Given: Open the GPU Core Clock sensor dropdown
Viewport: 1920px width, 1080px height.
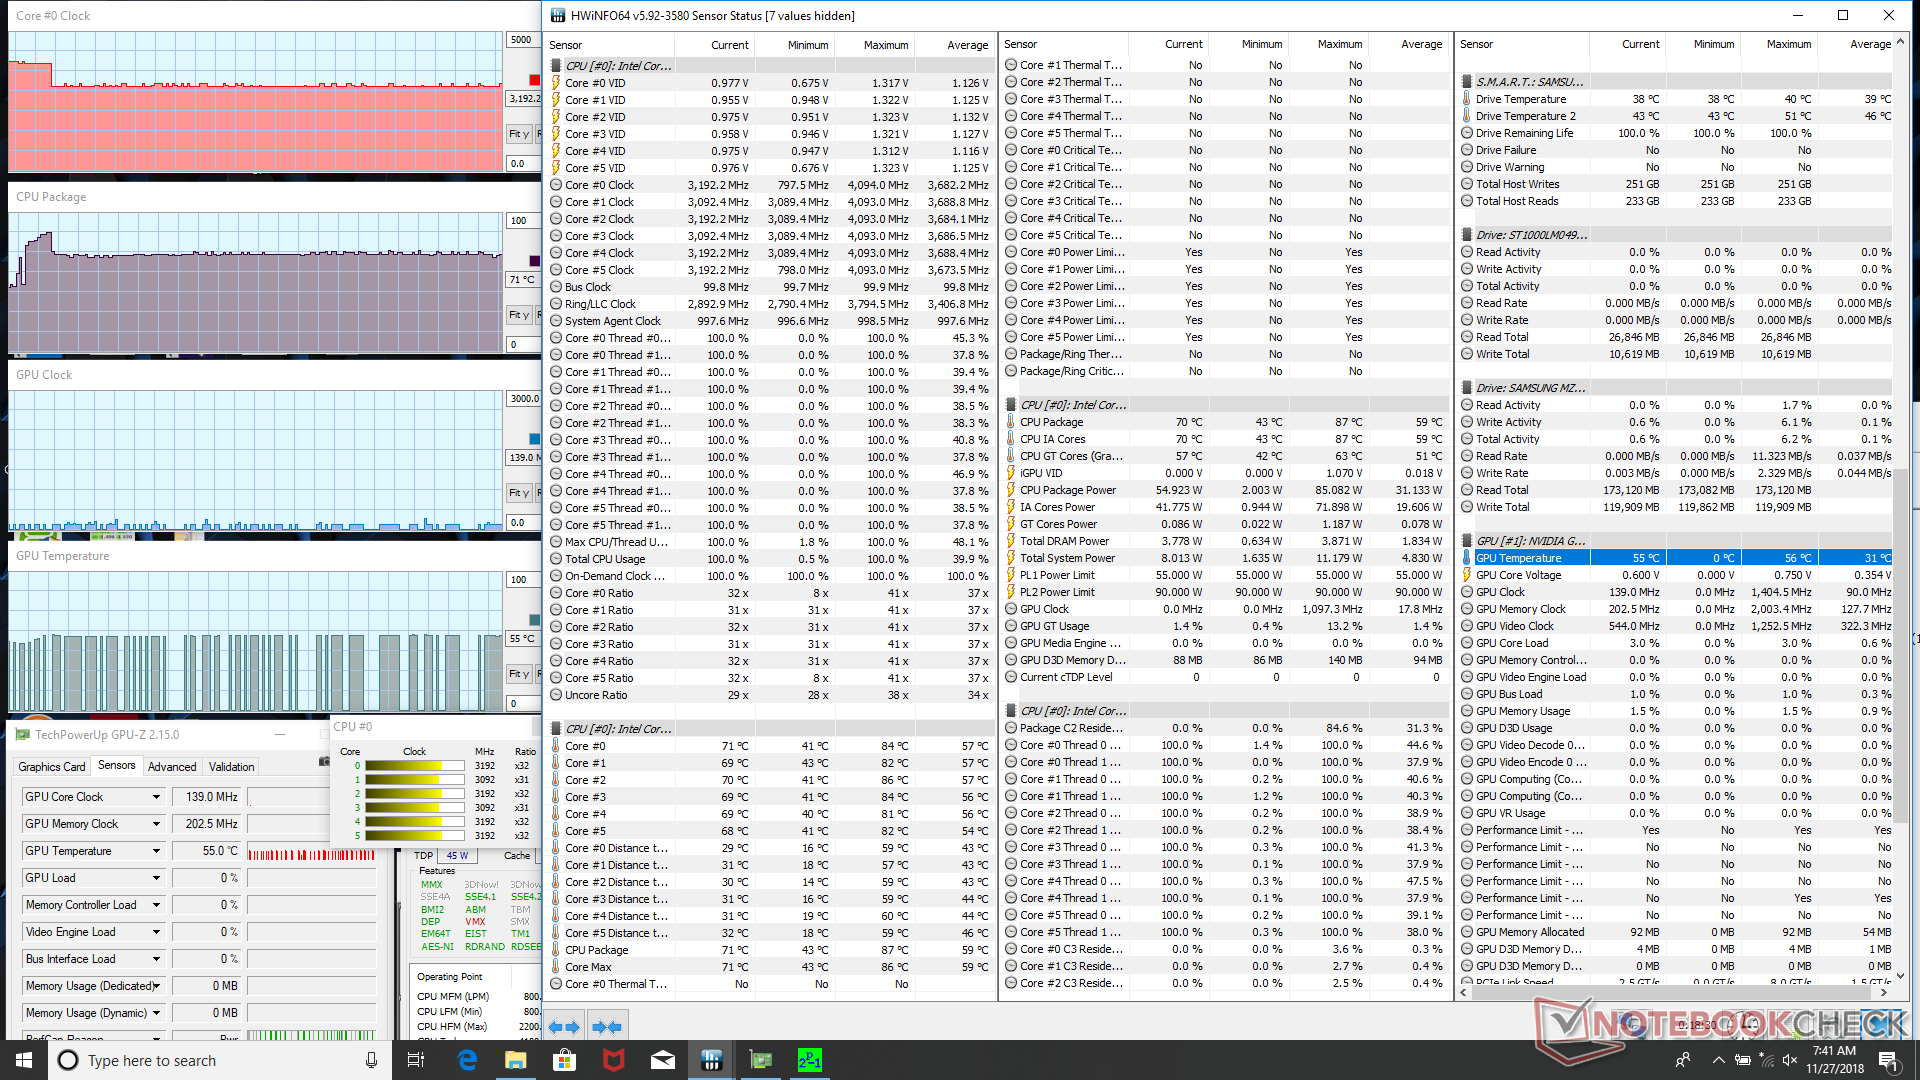Looking at the screenshot, I should pos(156,797).
